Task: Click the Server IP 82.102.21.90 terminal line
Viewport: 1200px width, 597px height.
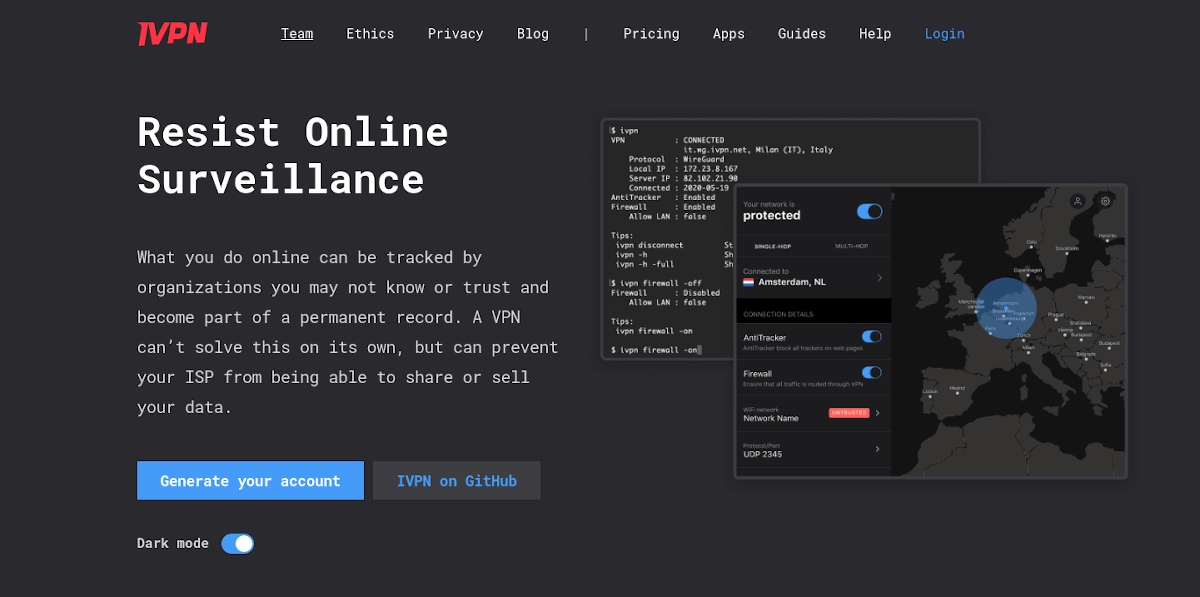Action: pyautogui.click(x=683, y=178)
